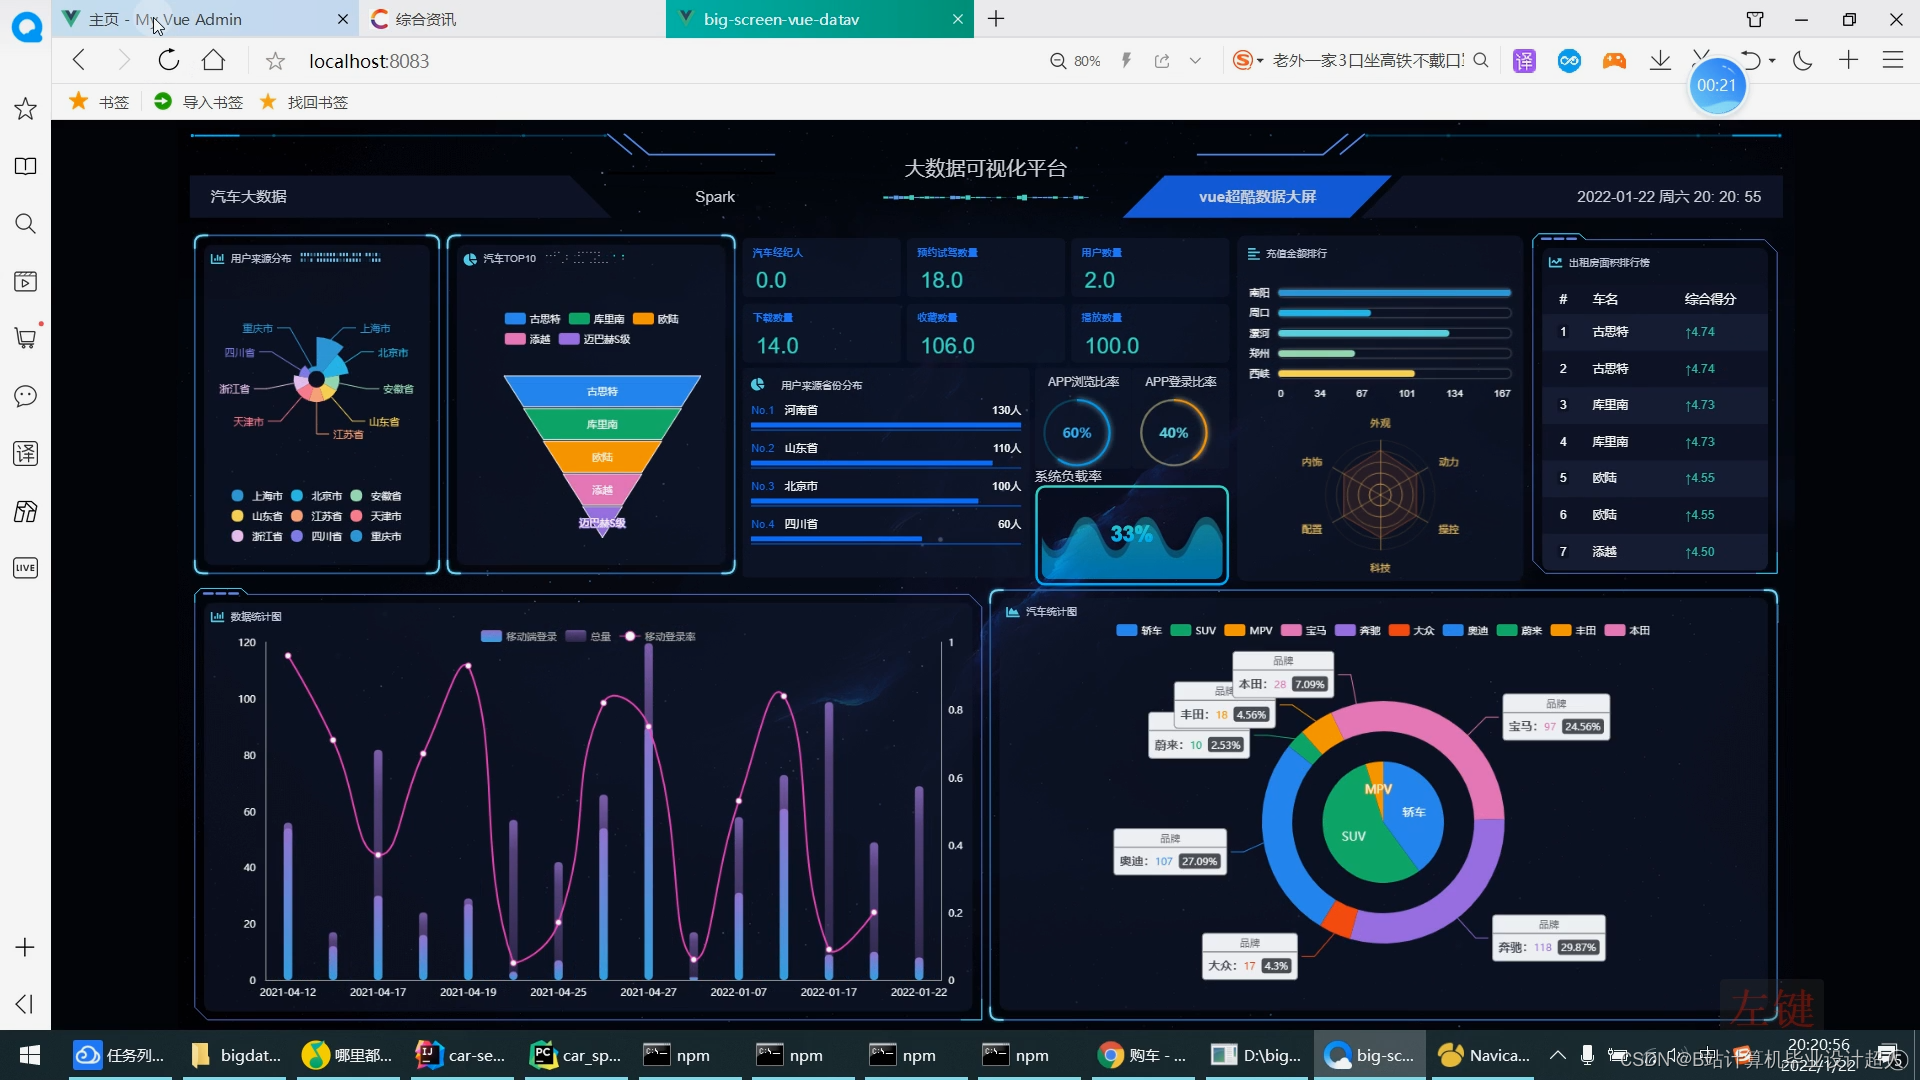Viewport: 1920px width, 1080px height.
Task: Open the undo history dropdown arrow
Action: coord(1772,61)
